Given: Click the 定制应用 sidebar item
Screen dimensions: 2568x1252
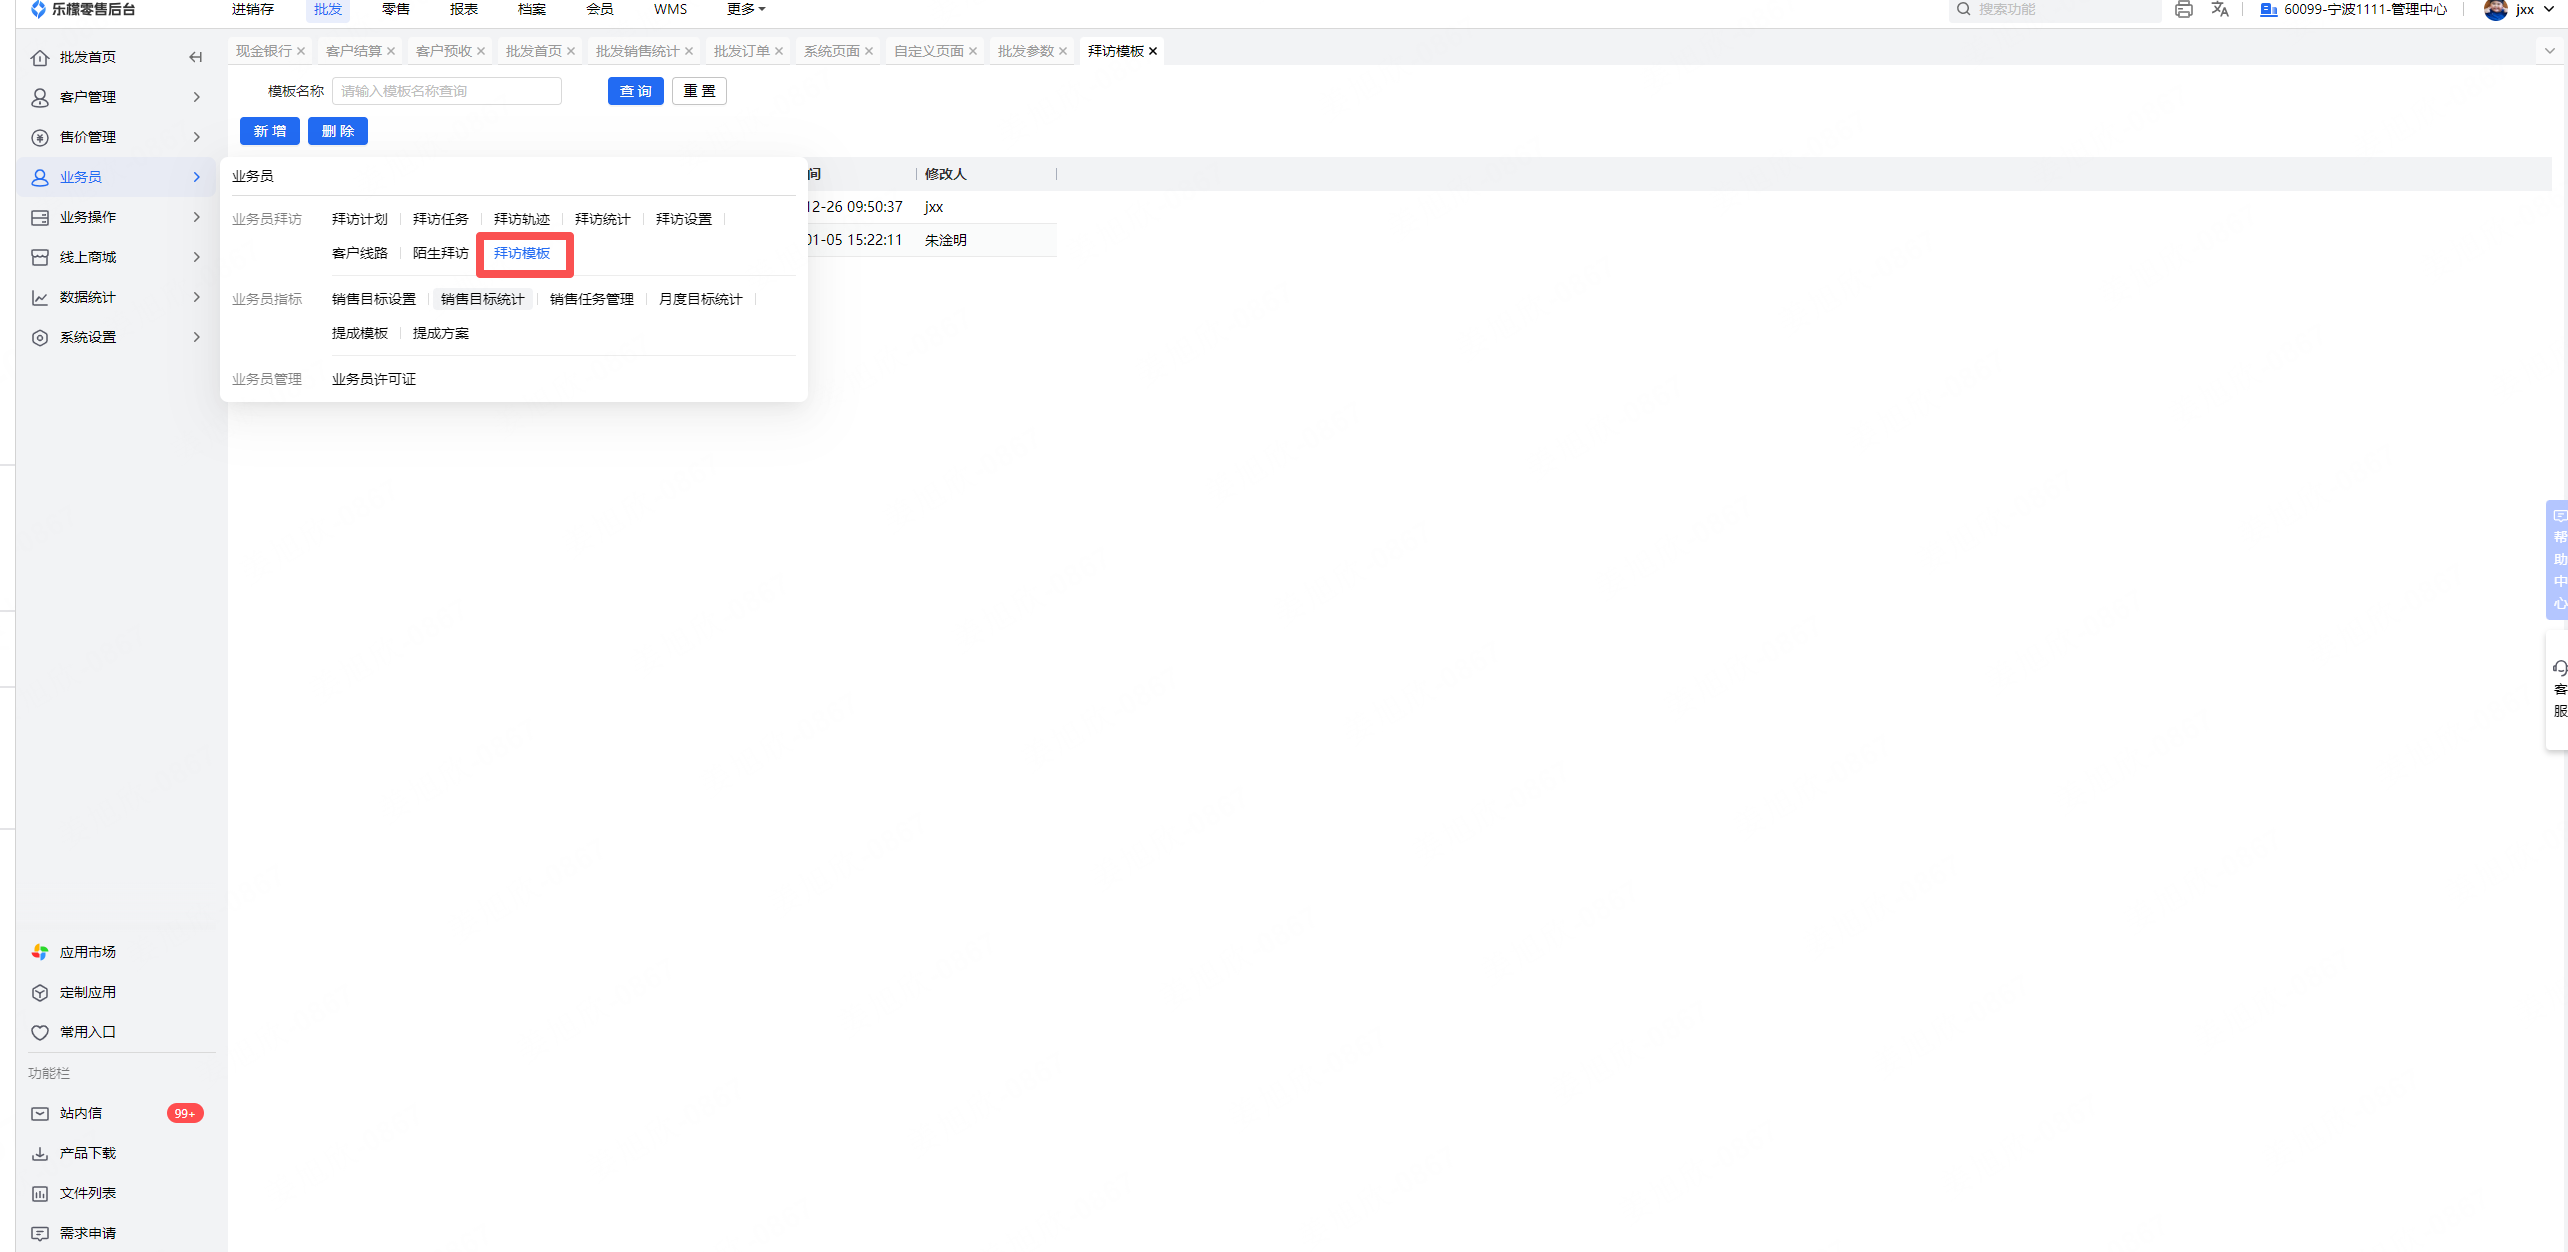Looking at the screenshot, I should coord(87,992).
